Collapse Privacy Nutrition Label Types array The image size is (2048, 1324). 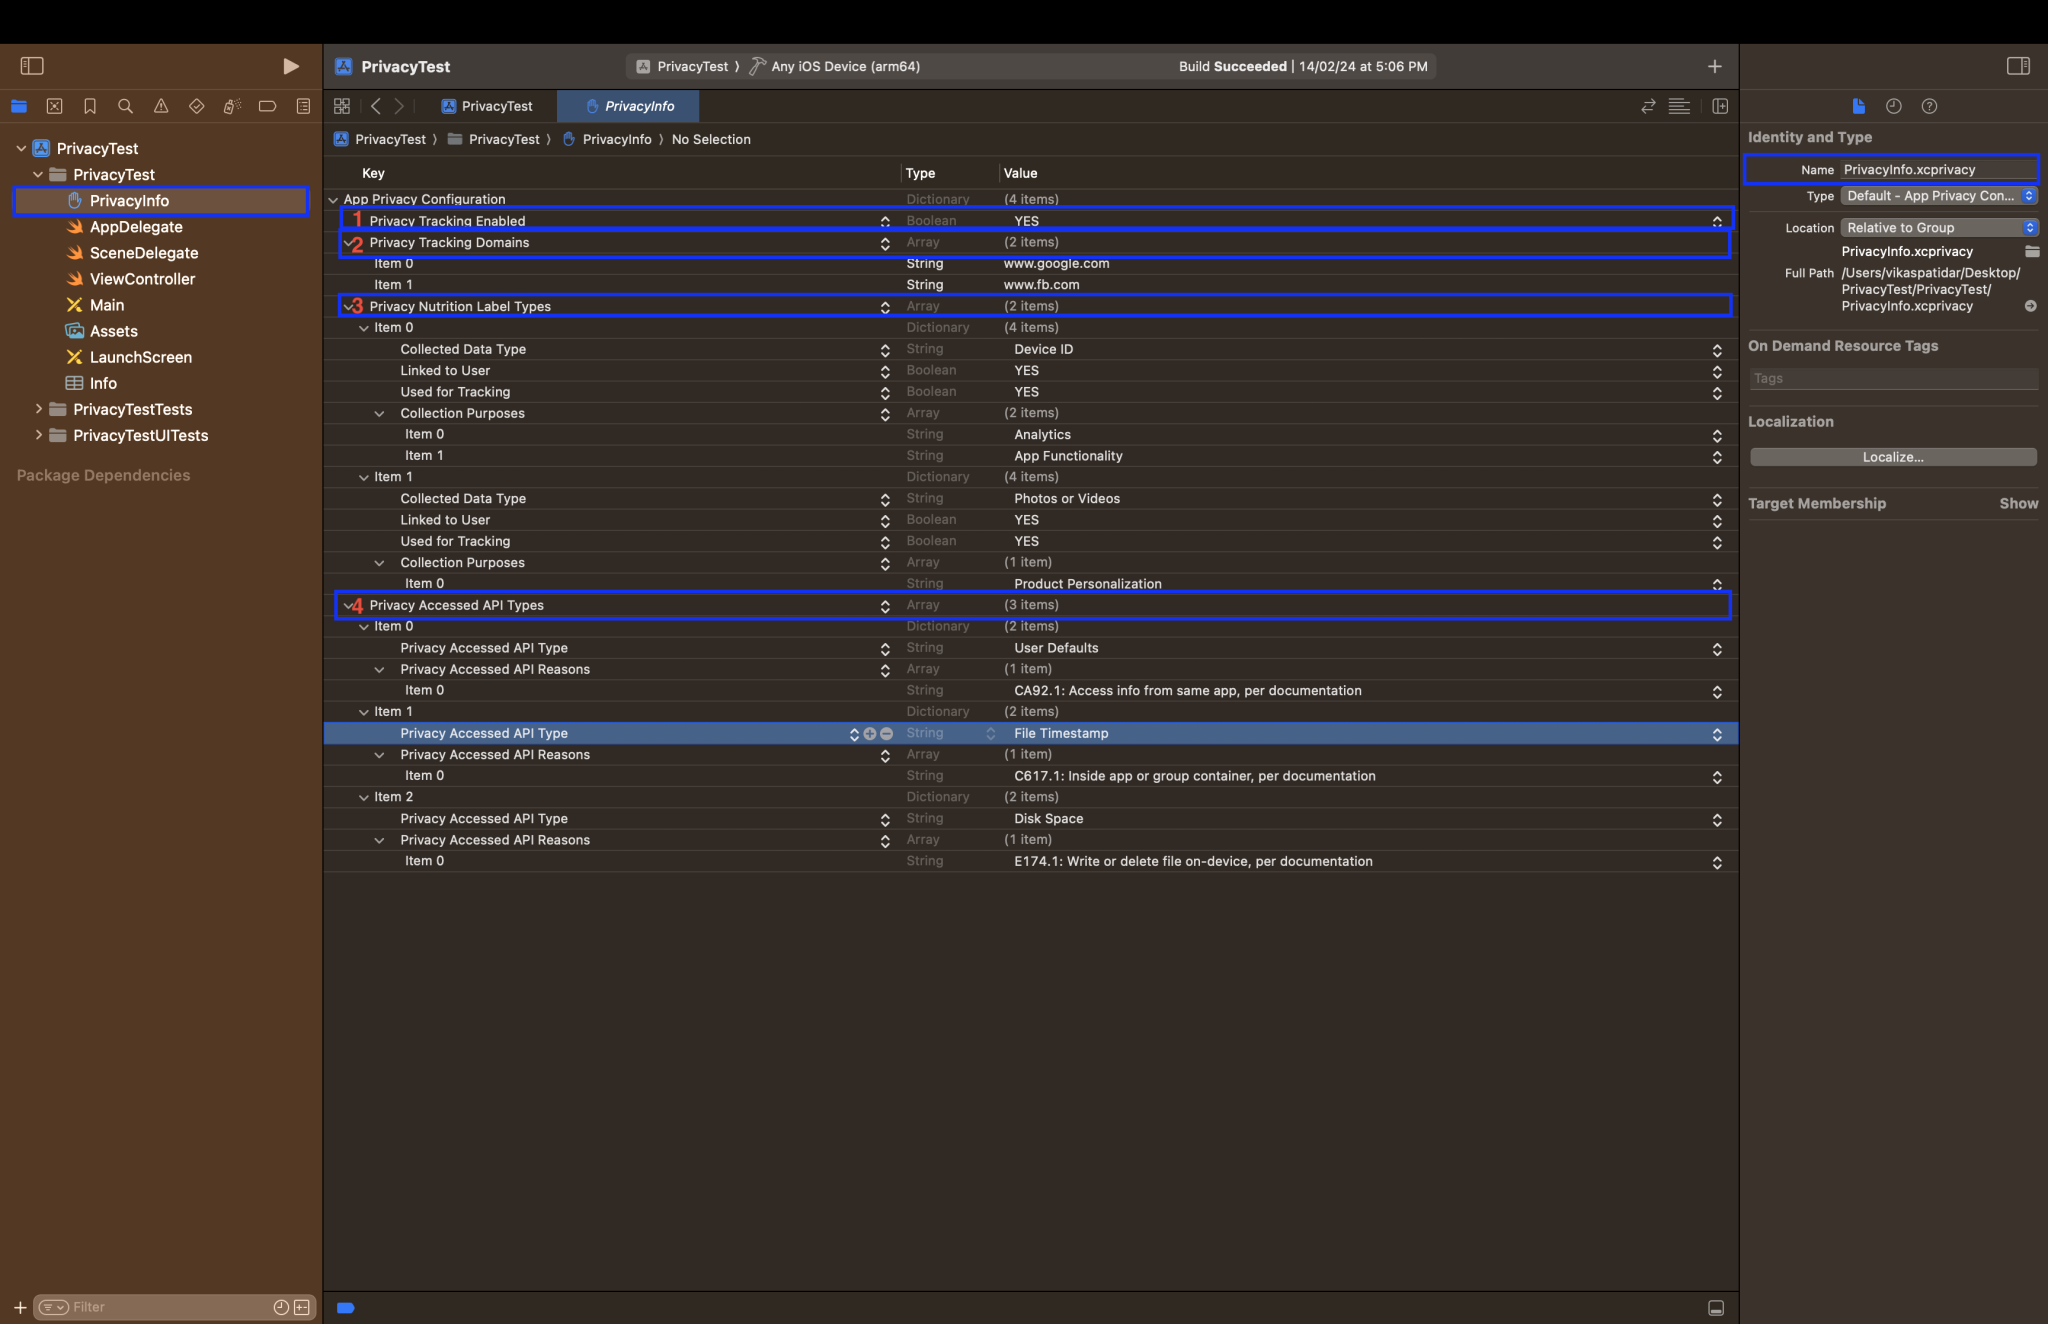pyautogui.click(x=347, y=307)
